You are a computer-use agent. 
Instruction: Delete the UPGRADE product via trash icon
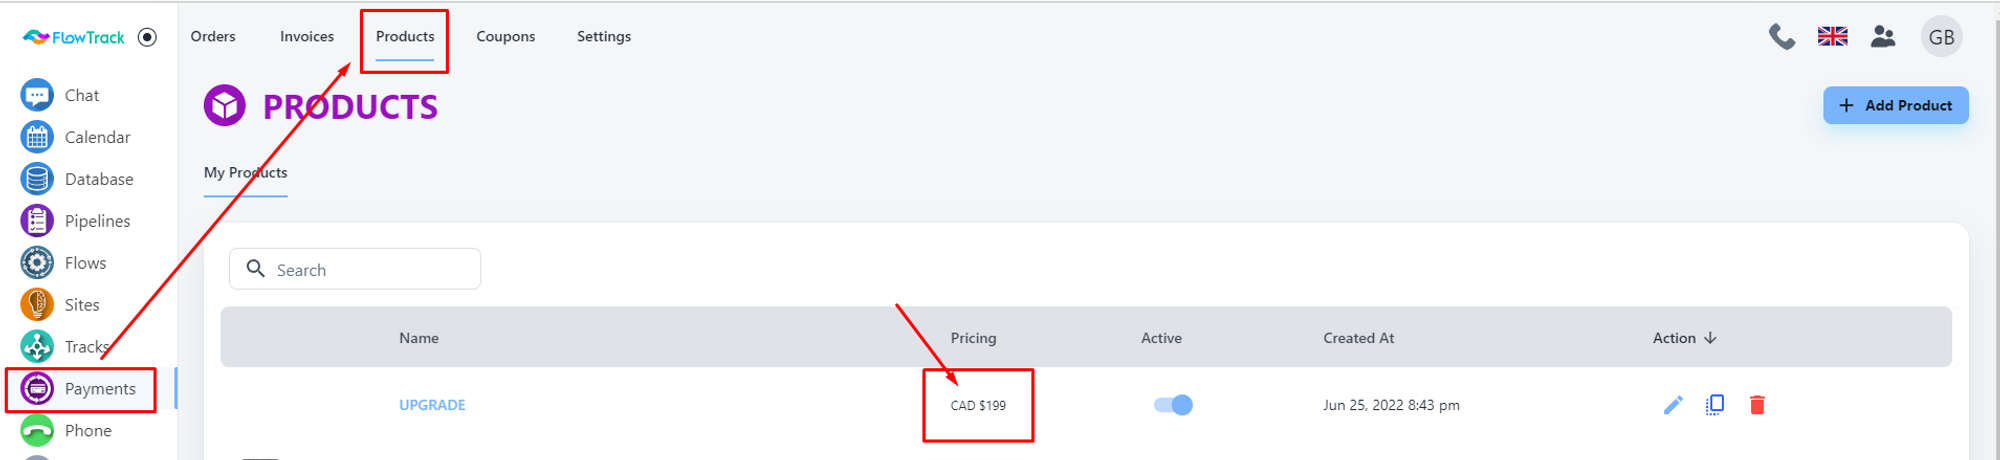1757,405
